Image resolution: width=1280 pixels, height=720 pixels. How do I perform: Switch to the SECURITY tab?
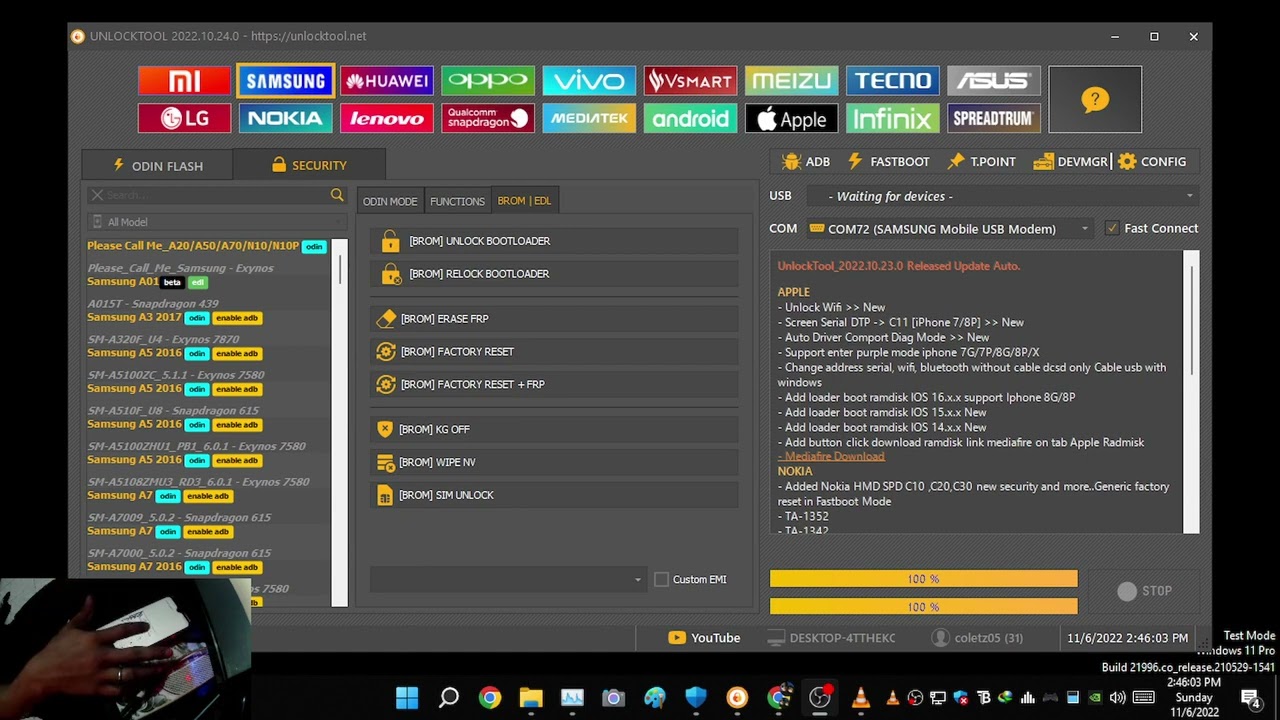click(x=308, y=165)
